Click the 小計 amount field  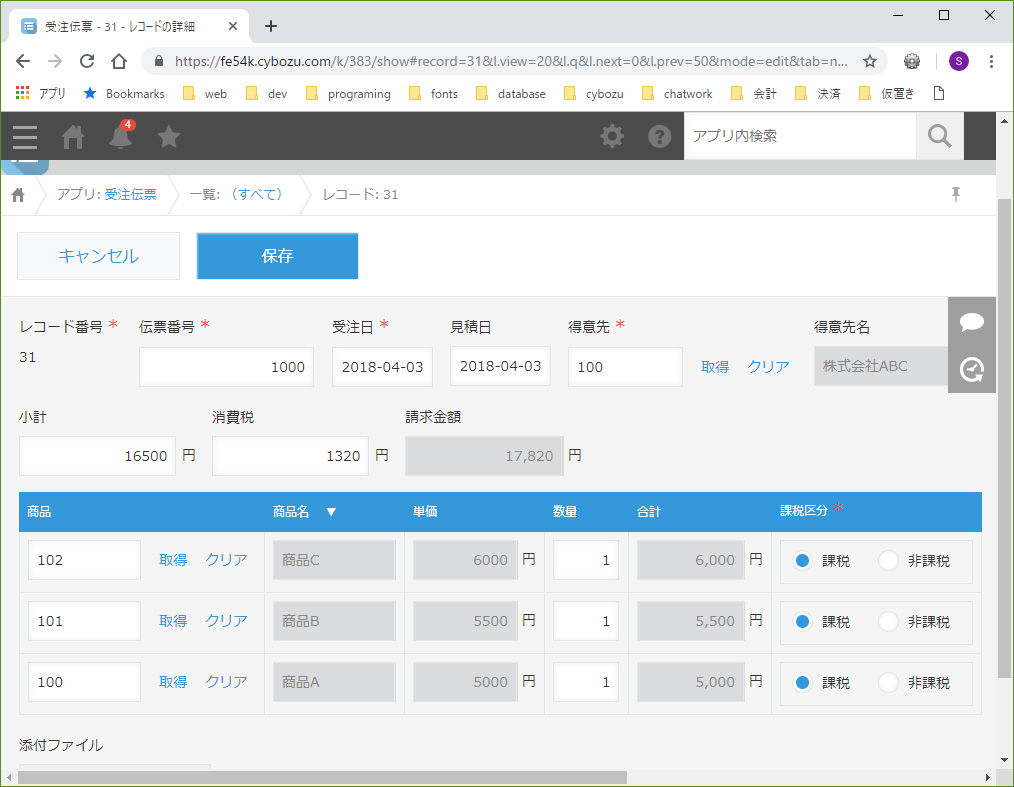tap(97, 456)
